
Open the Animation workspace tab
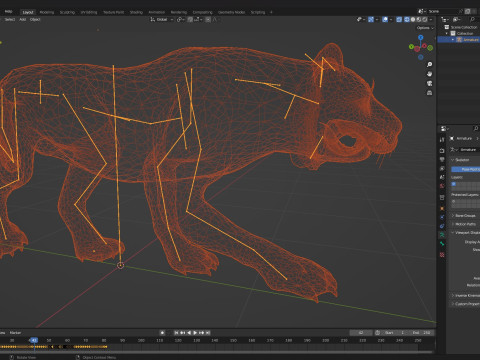pos(156,12)
